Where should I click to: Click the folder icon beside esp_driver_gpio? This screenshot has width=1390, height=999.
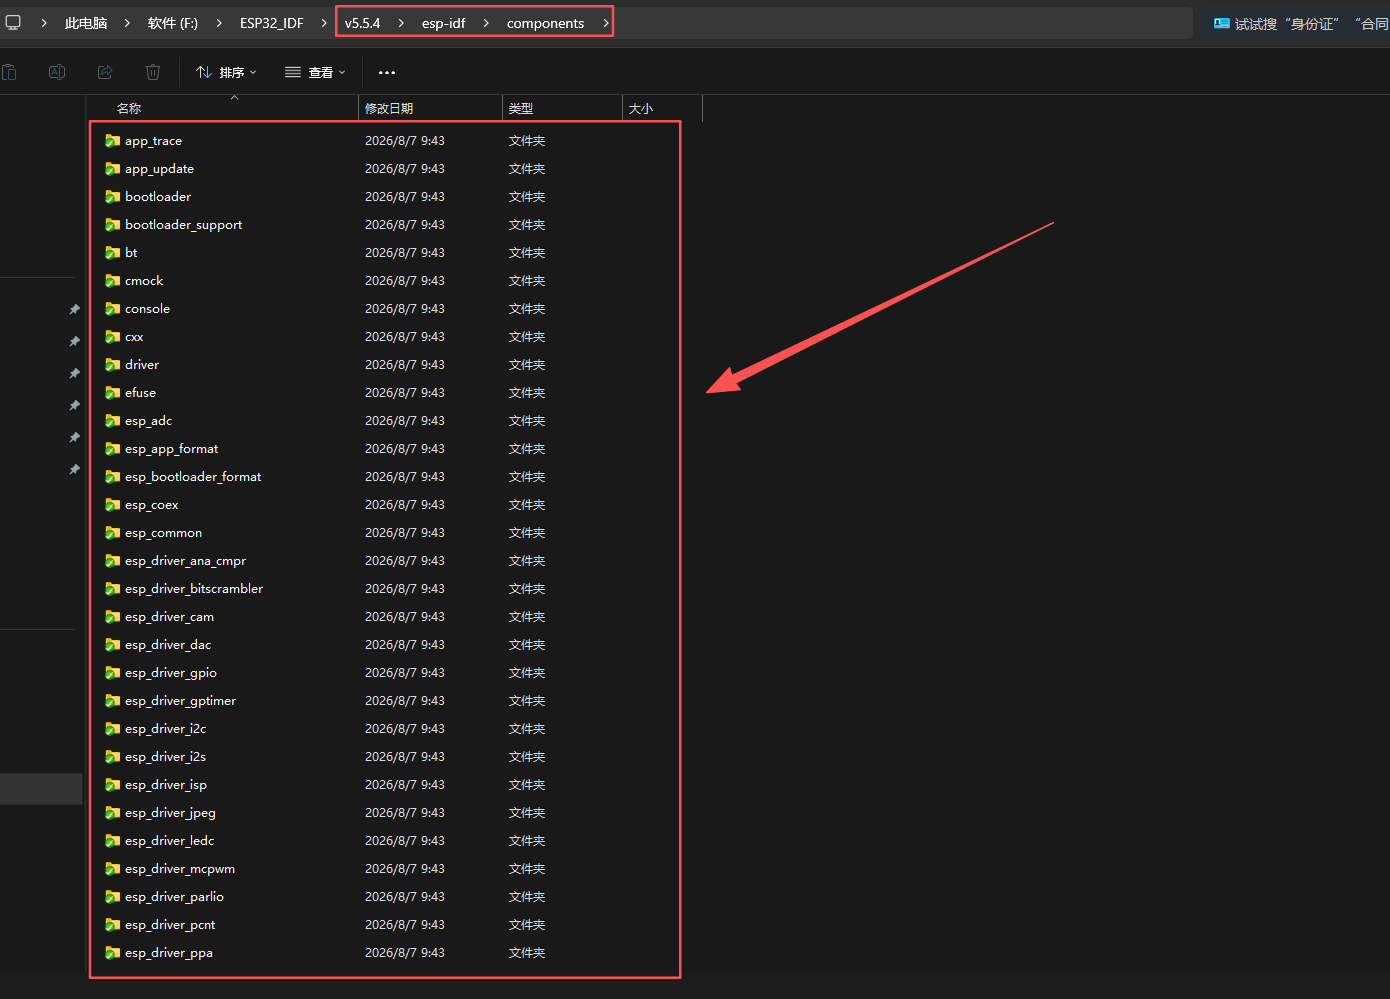coord(113,673)
